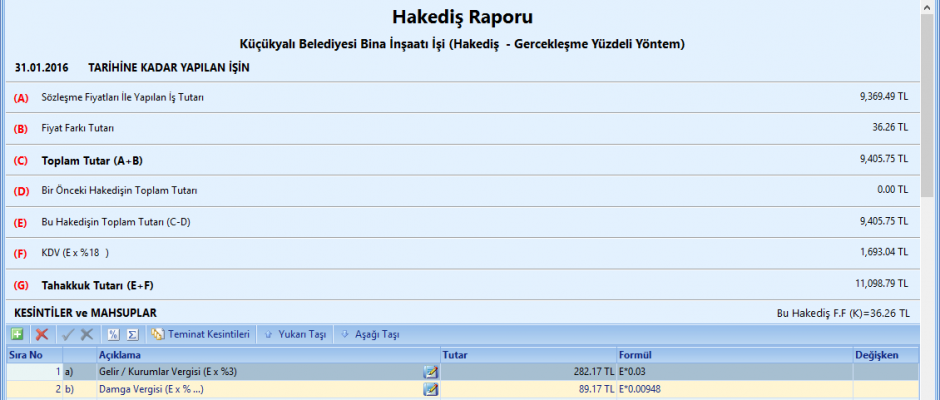Click the sigma sum toolbar icon
940x400 pixels.
coord(131,335)
